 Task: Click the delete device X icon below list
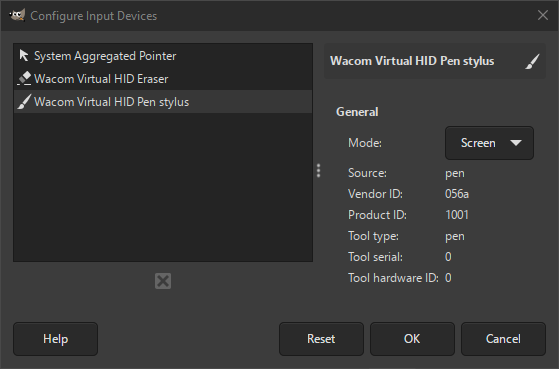[x=163, y=281]
